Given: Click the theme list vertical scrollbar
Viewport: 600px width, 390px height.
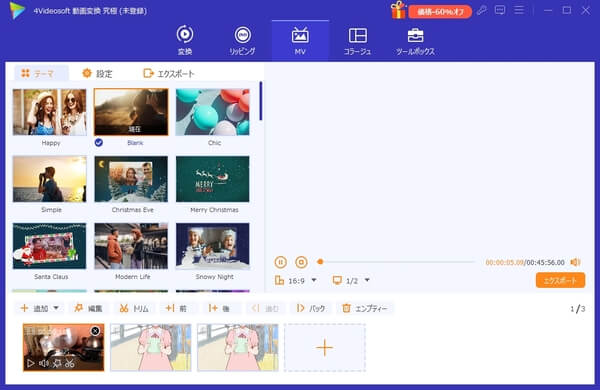Looking at the screenshot, I should [261, 101].
